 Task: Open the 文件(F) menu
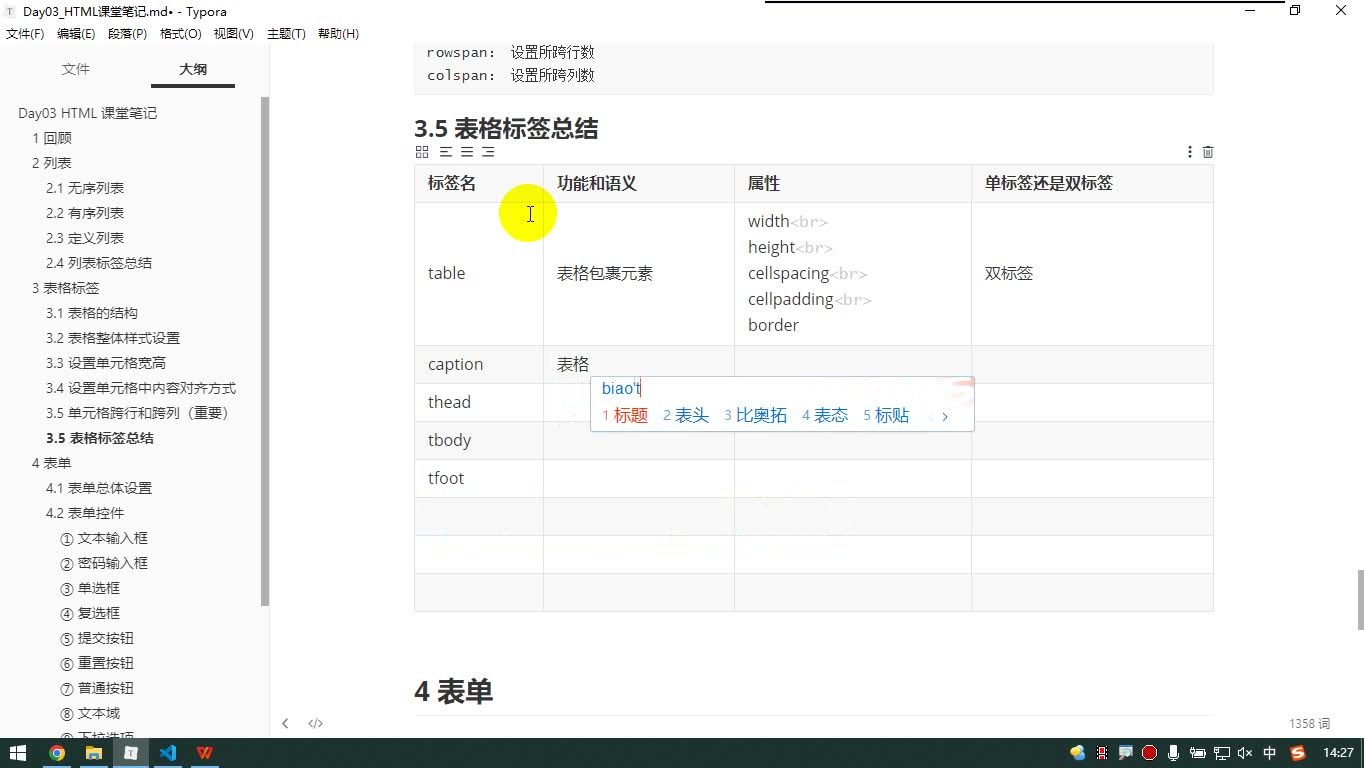click(x=25, y=34)
